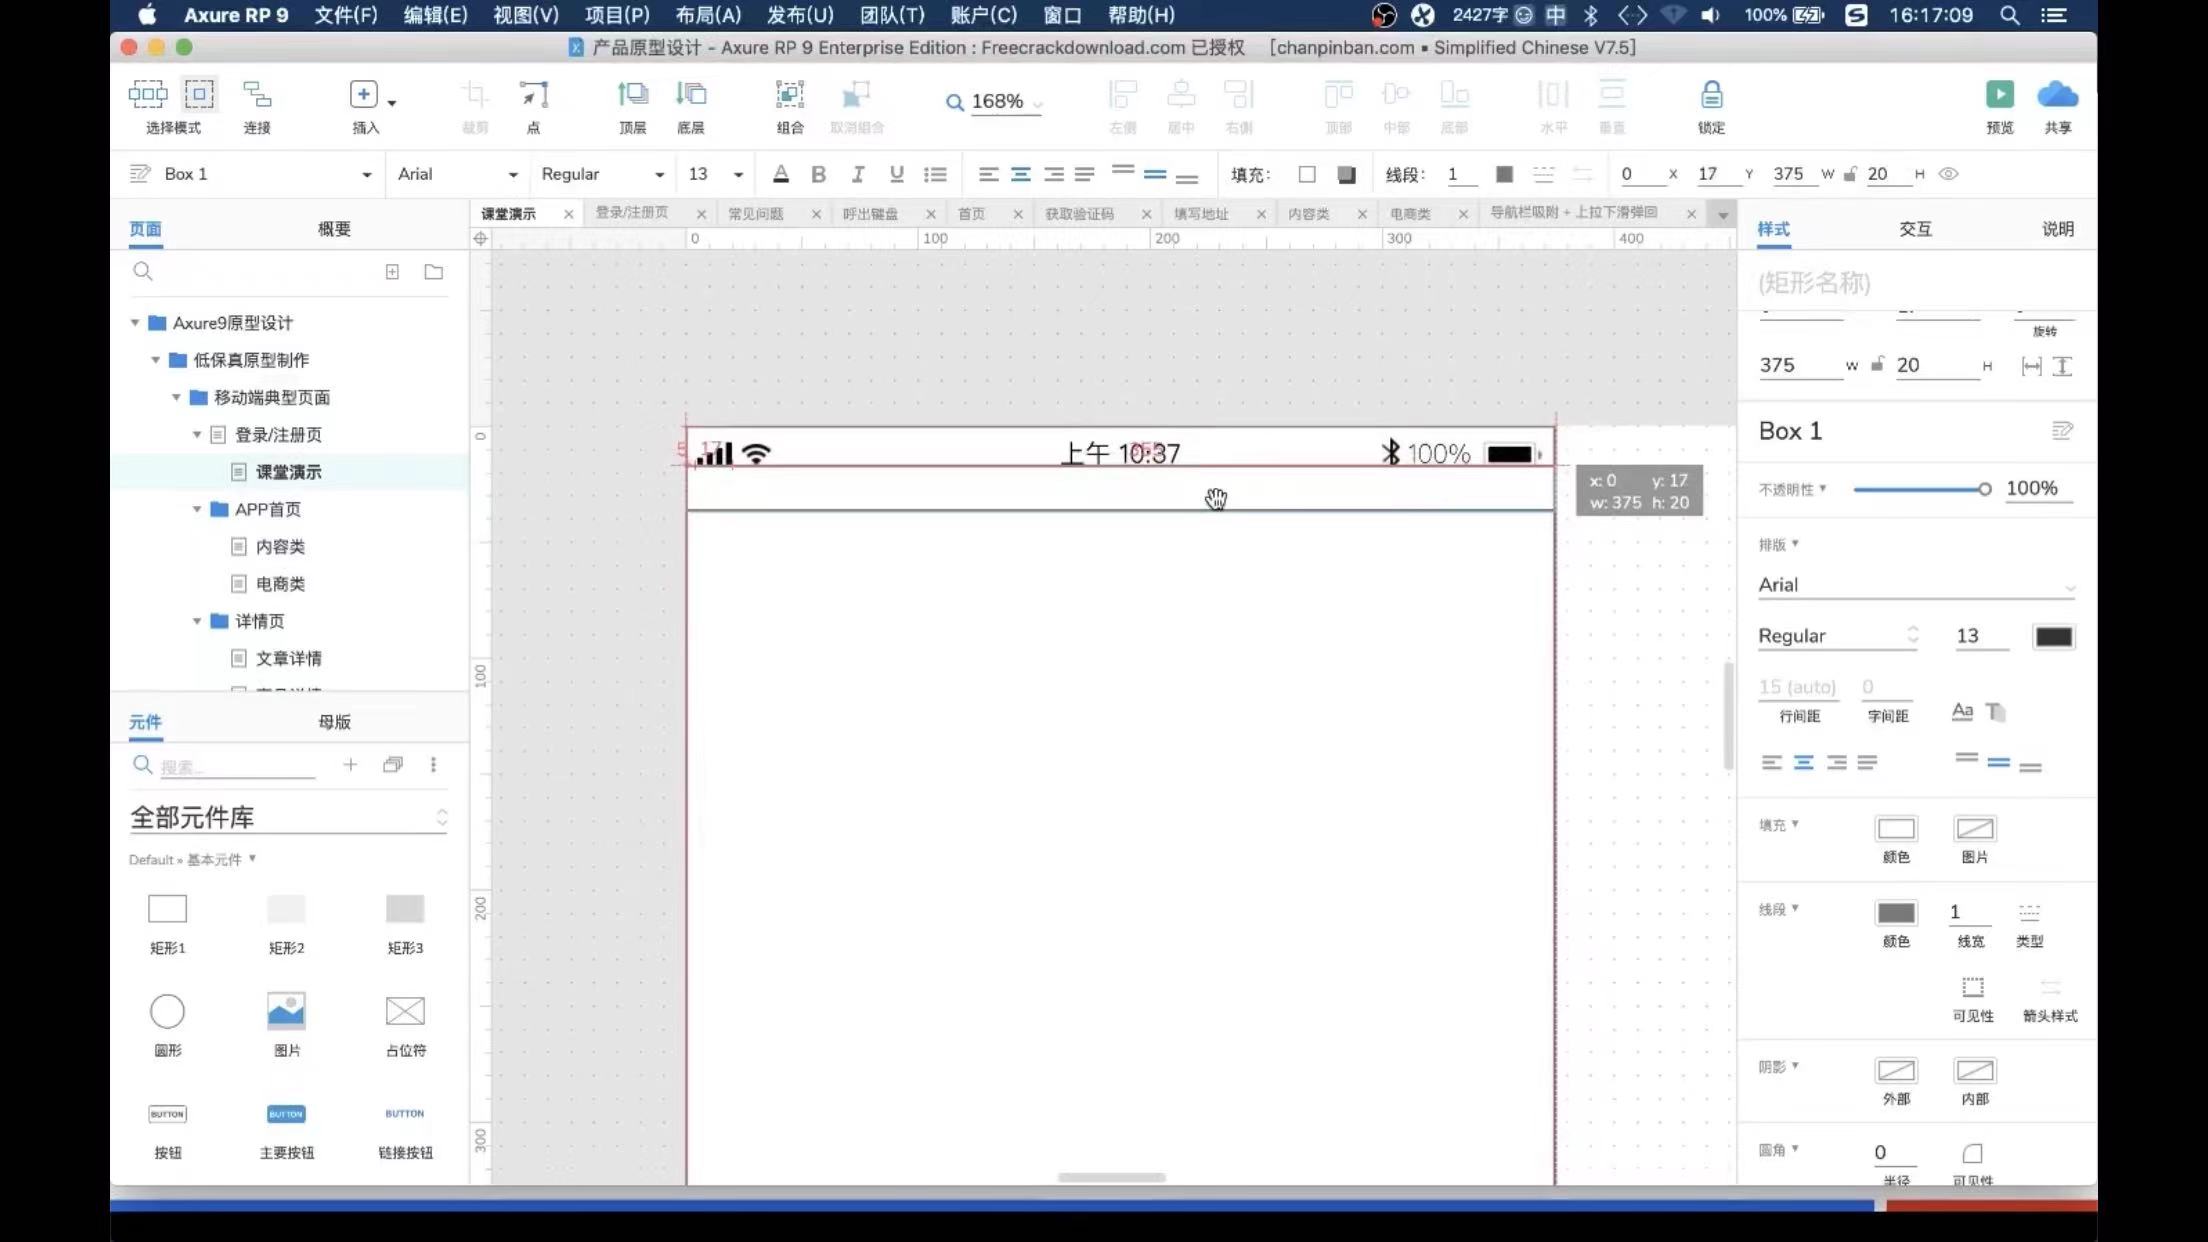Click the add page icon in Pages panel

(x=392, y=272)
